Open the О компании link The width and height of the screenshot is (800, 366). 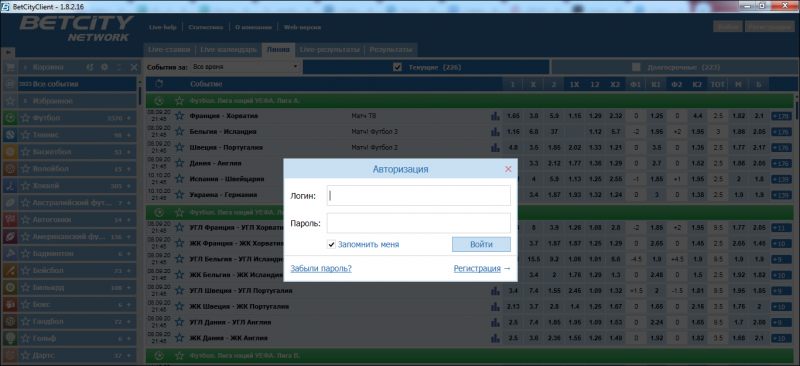click(253, 28)
